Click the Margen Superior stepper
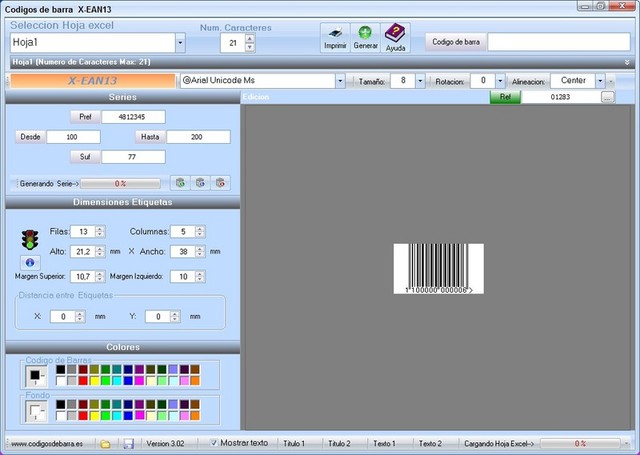Image resolution: width=640 pixels, height=455 pixels. pyautogui.click(x=100, y=276)
